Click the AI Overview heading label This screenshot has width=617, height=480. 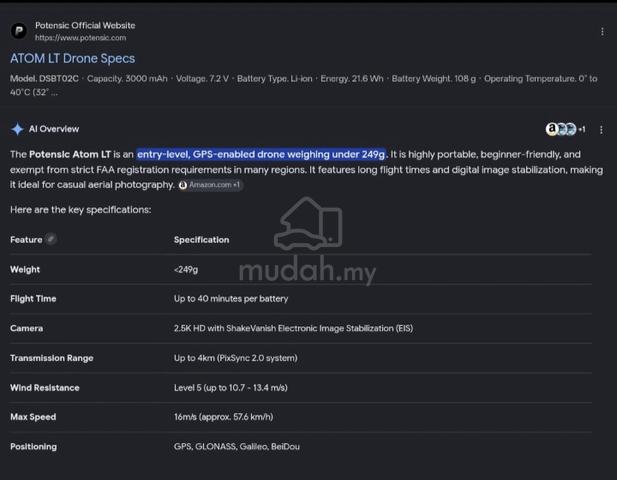click(x=54, y=129)
